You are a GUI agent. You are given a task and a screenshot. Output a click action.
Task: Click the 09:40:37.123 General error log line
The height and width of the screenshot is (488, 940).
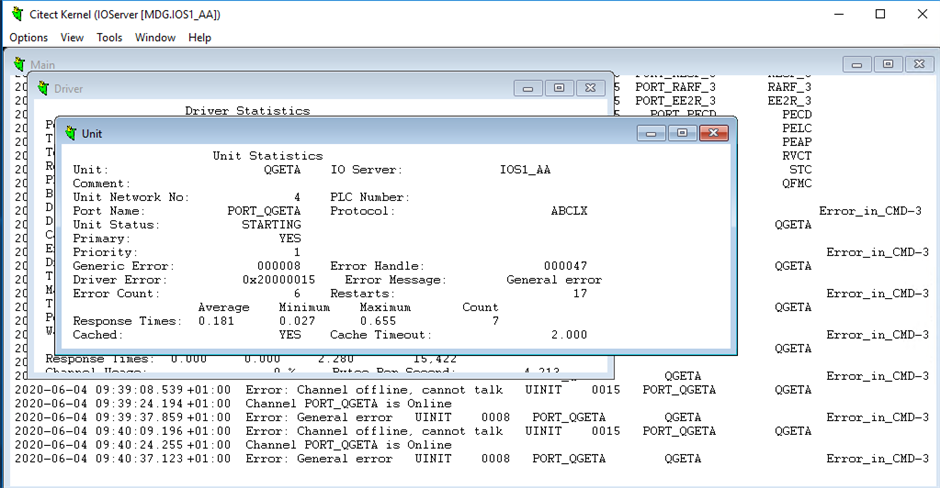pos(471,459)
